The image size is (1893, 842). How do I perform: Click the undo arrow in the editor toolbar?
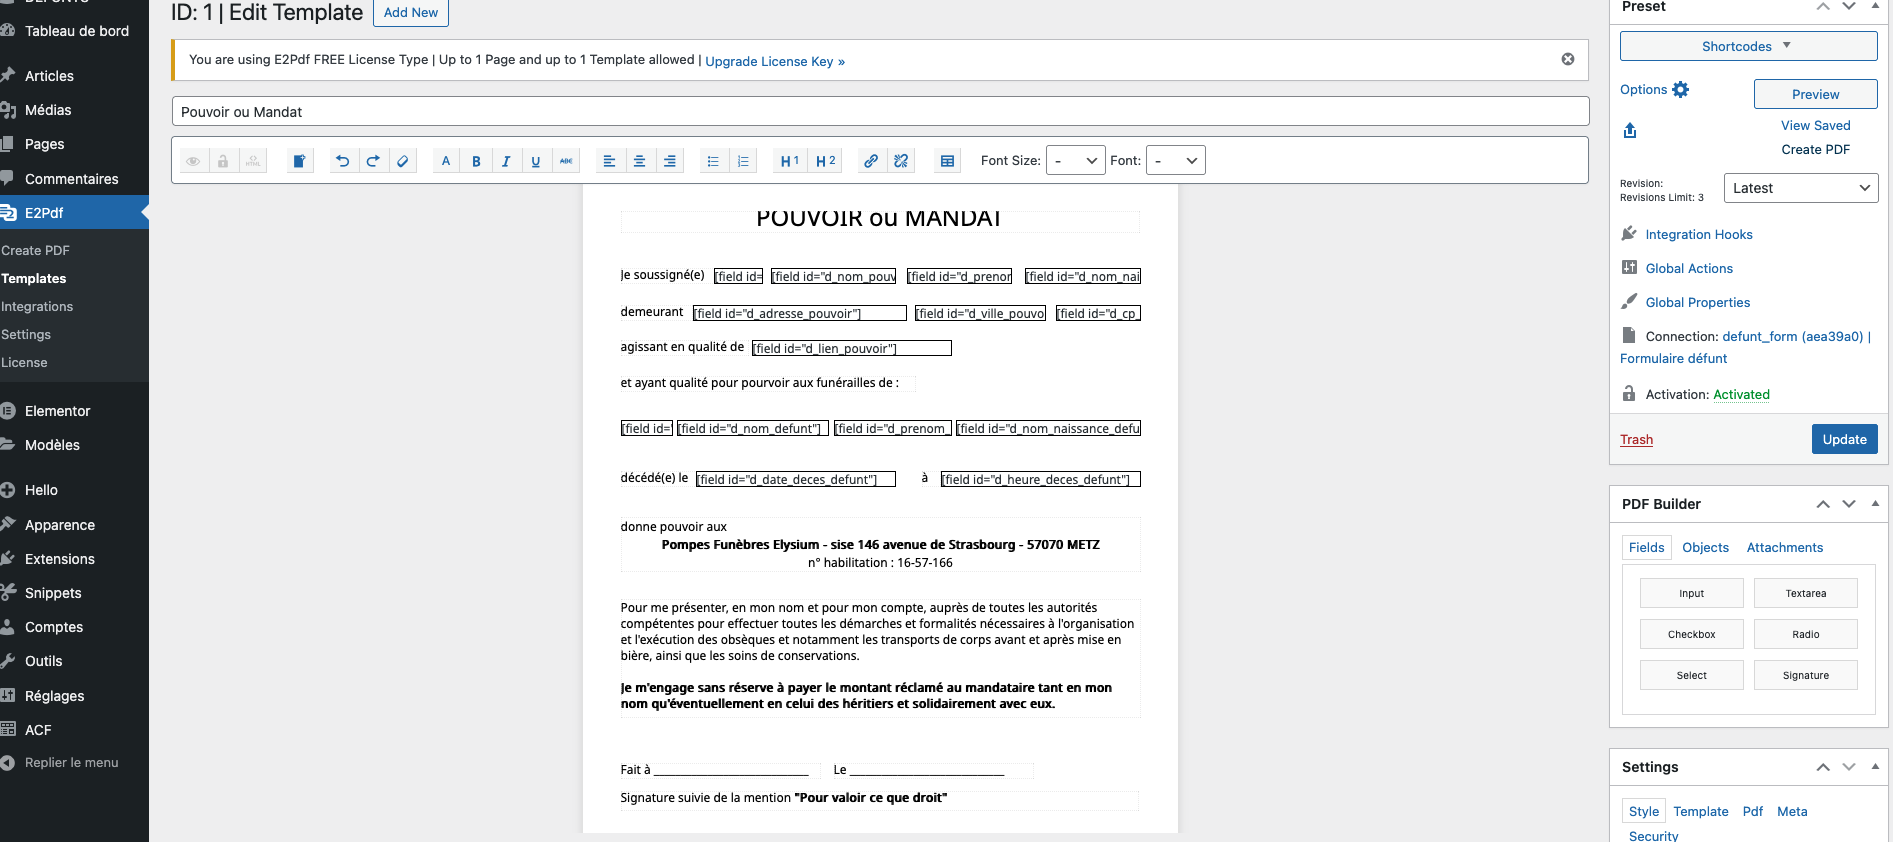coord(342,161)
